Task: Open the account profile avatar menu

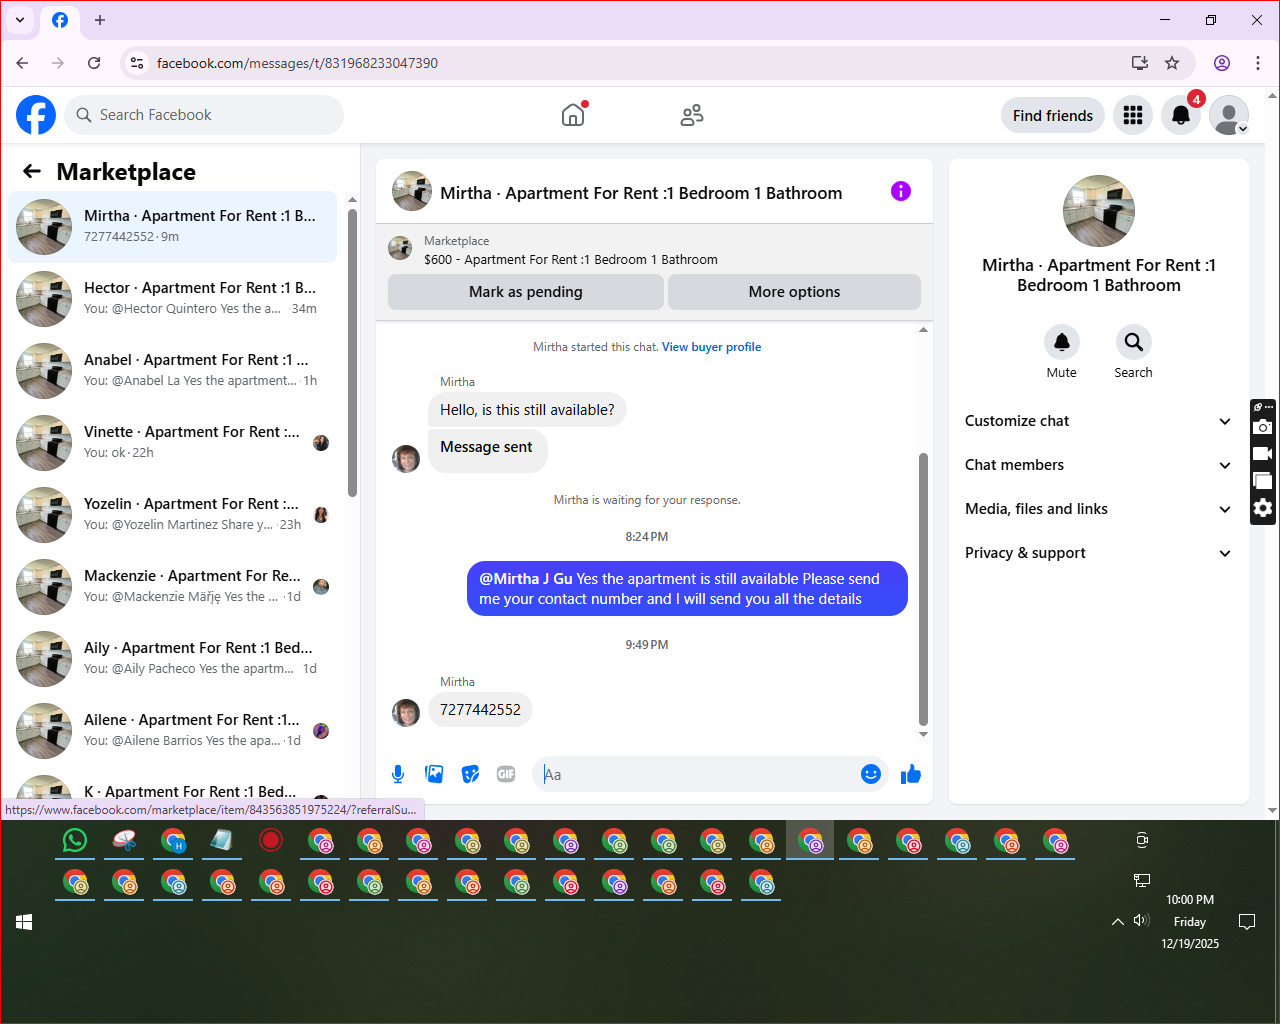Action: click(1229, 115)
